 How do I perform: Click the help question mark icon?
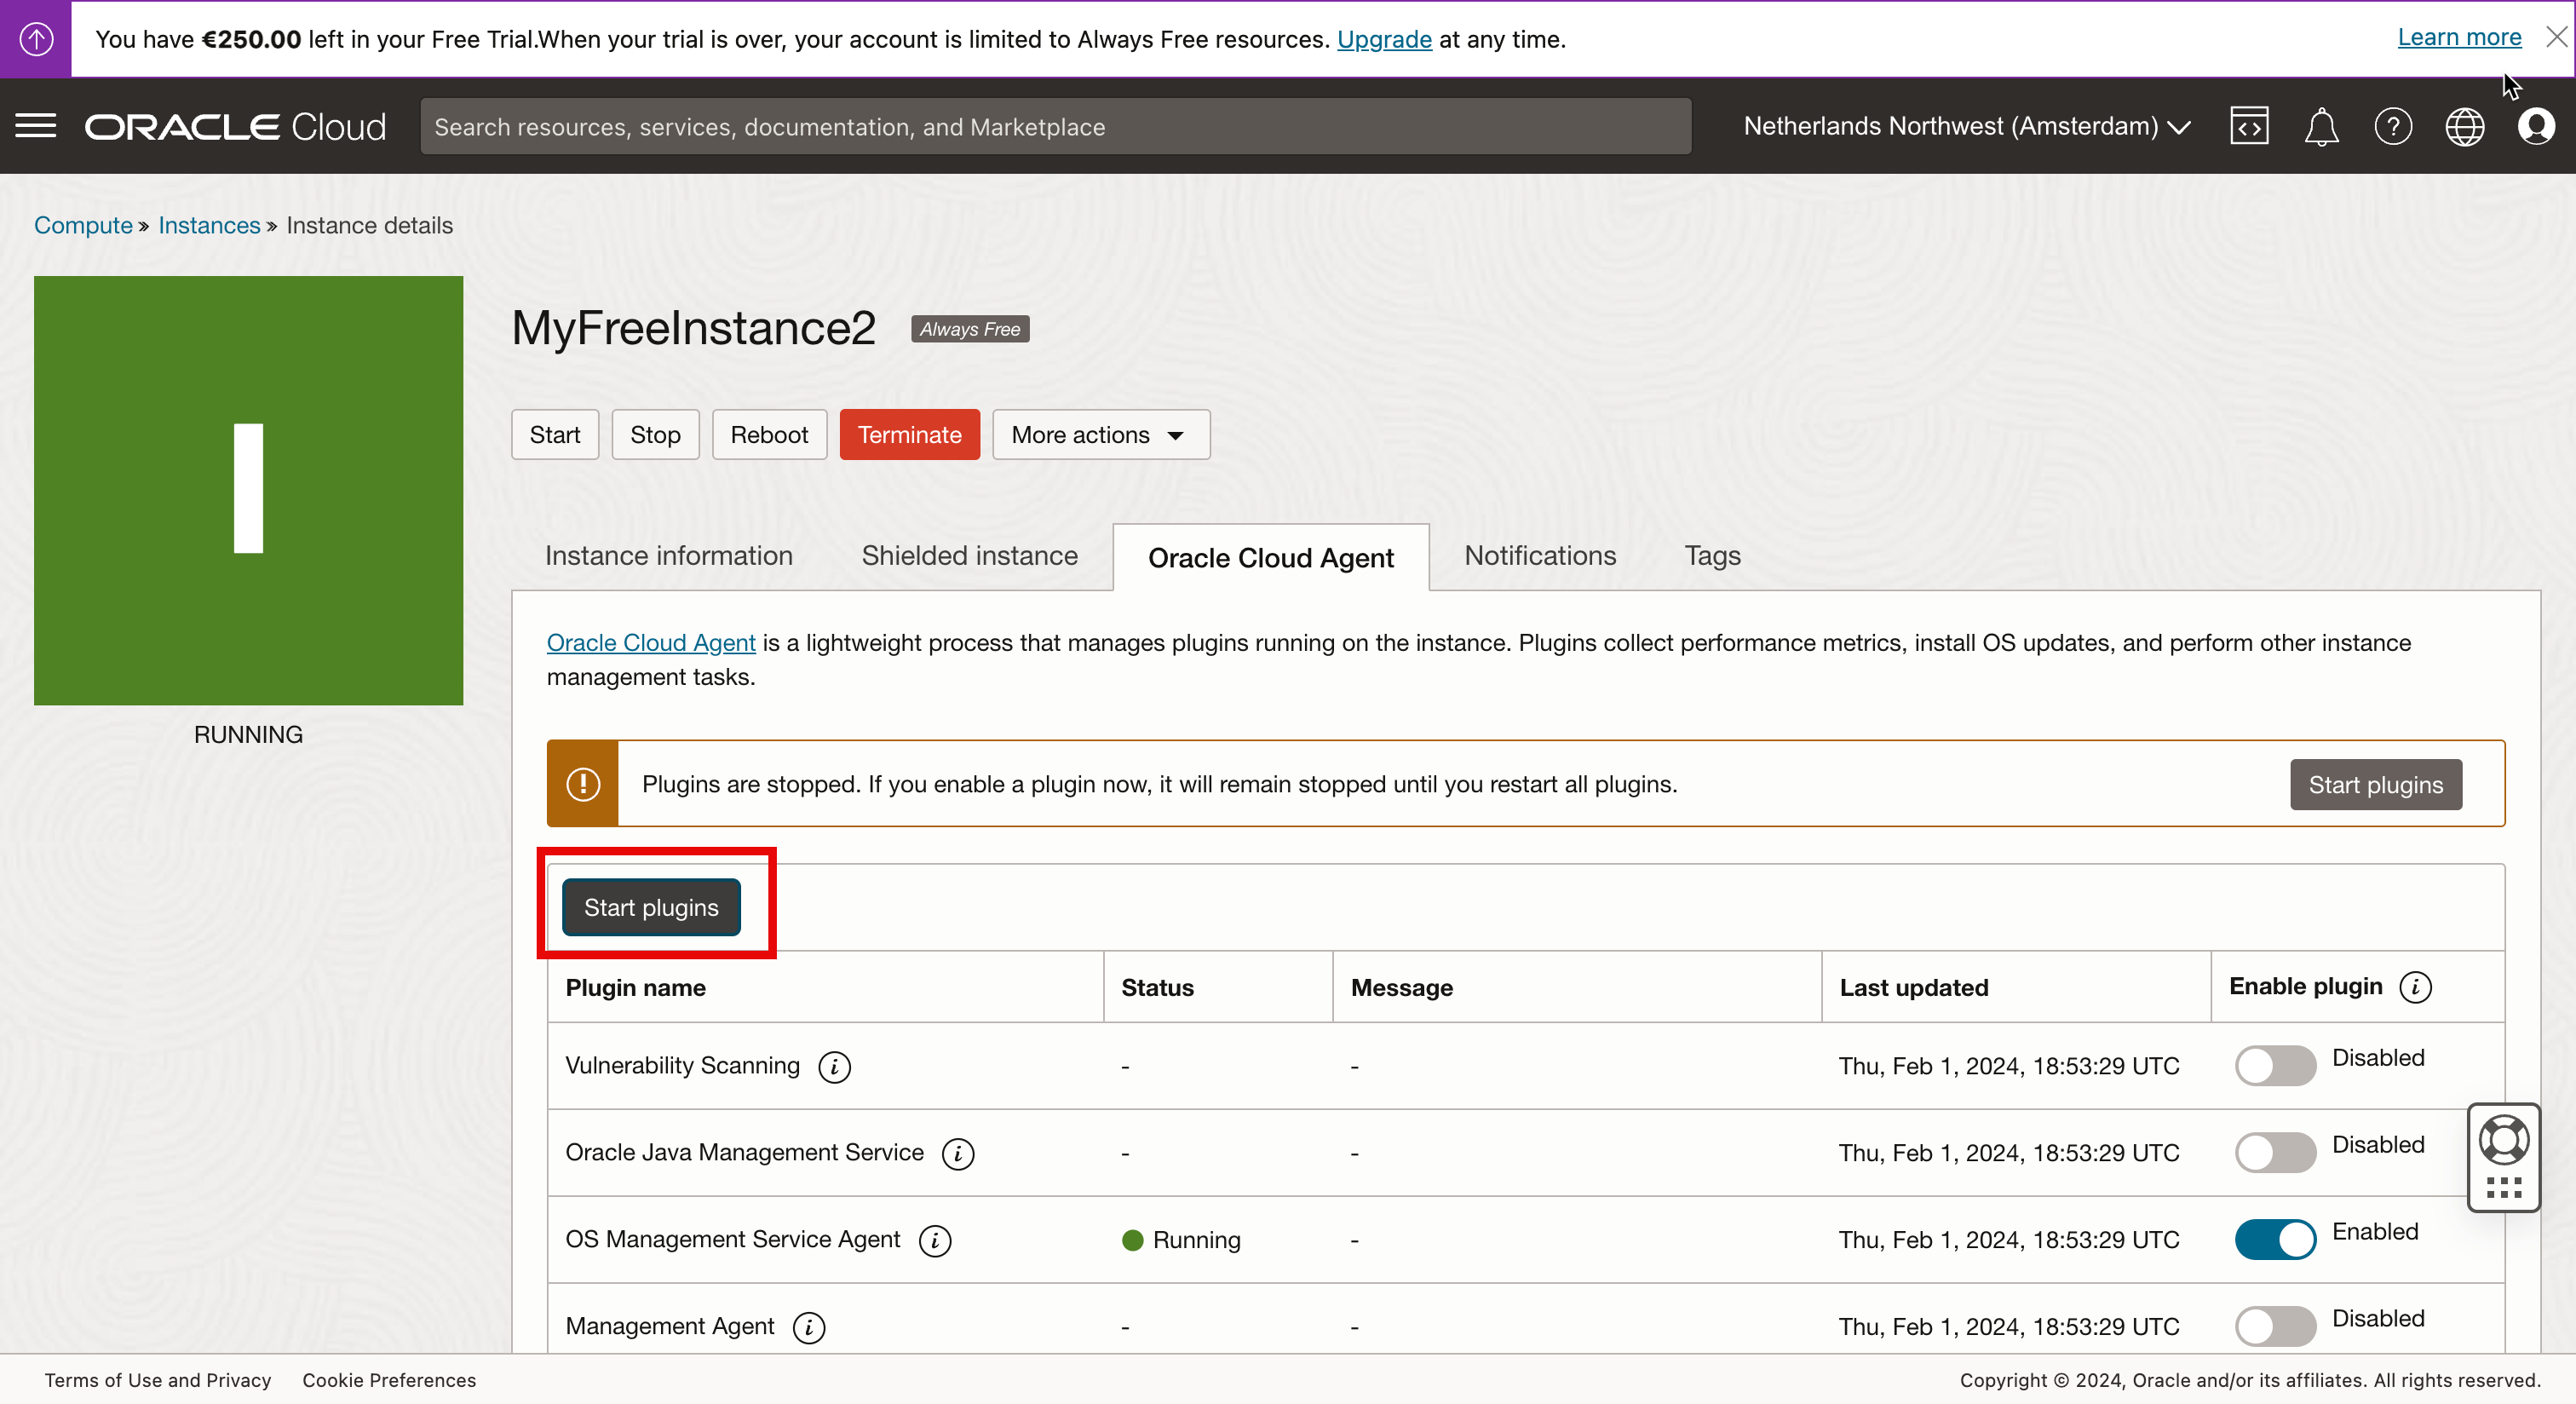click(2393, 127)
